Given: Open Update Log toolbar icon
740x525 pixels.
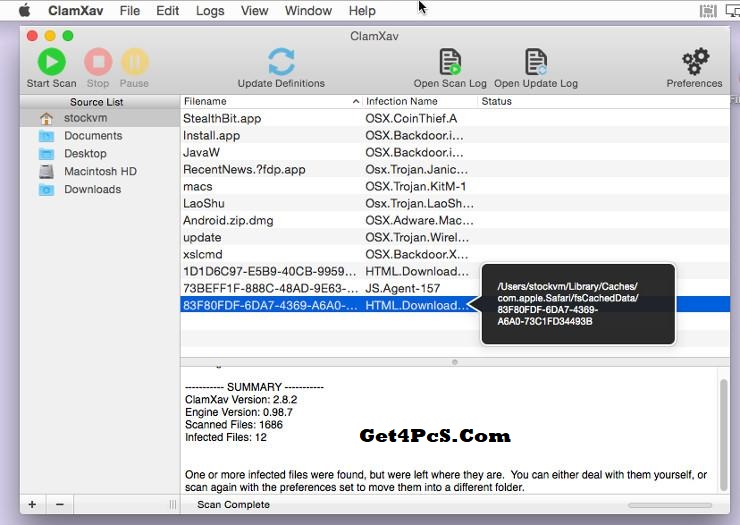Looking at the screenshot, I should pos(536,62).
